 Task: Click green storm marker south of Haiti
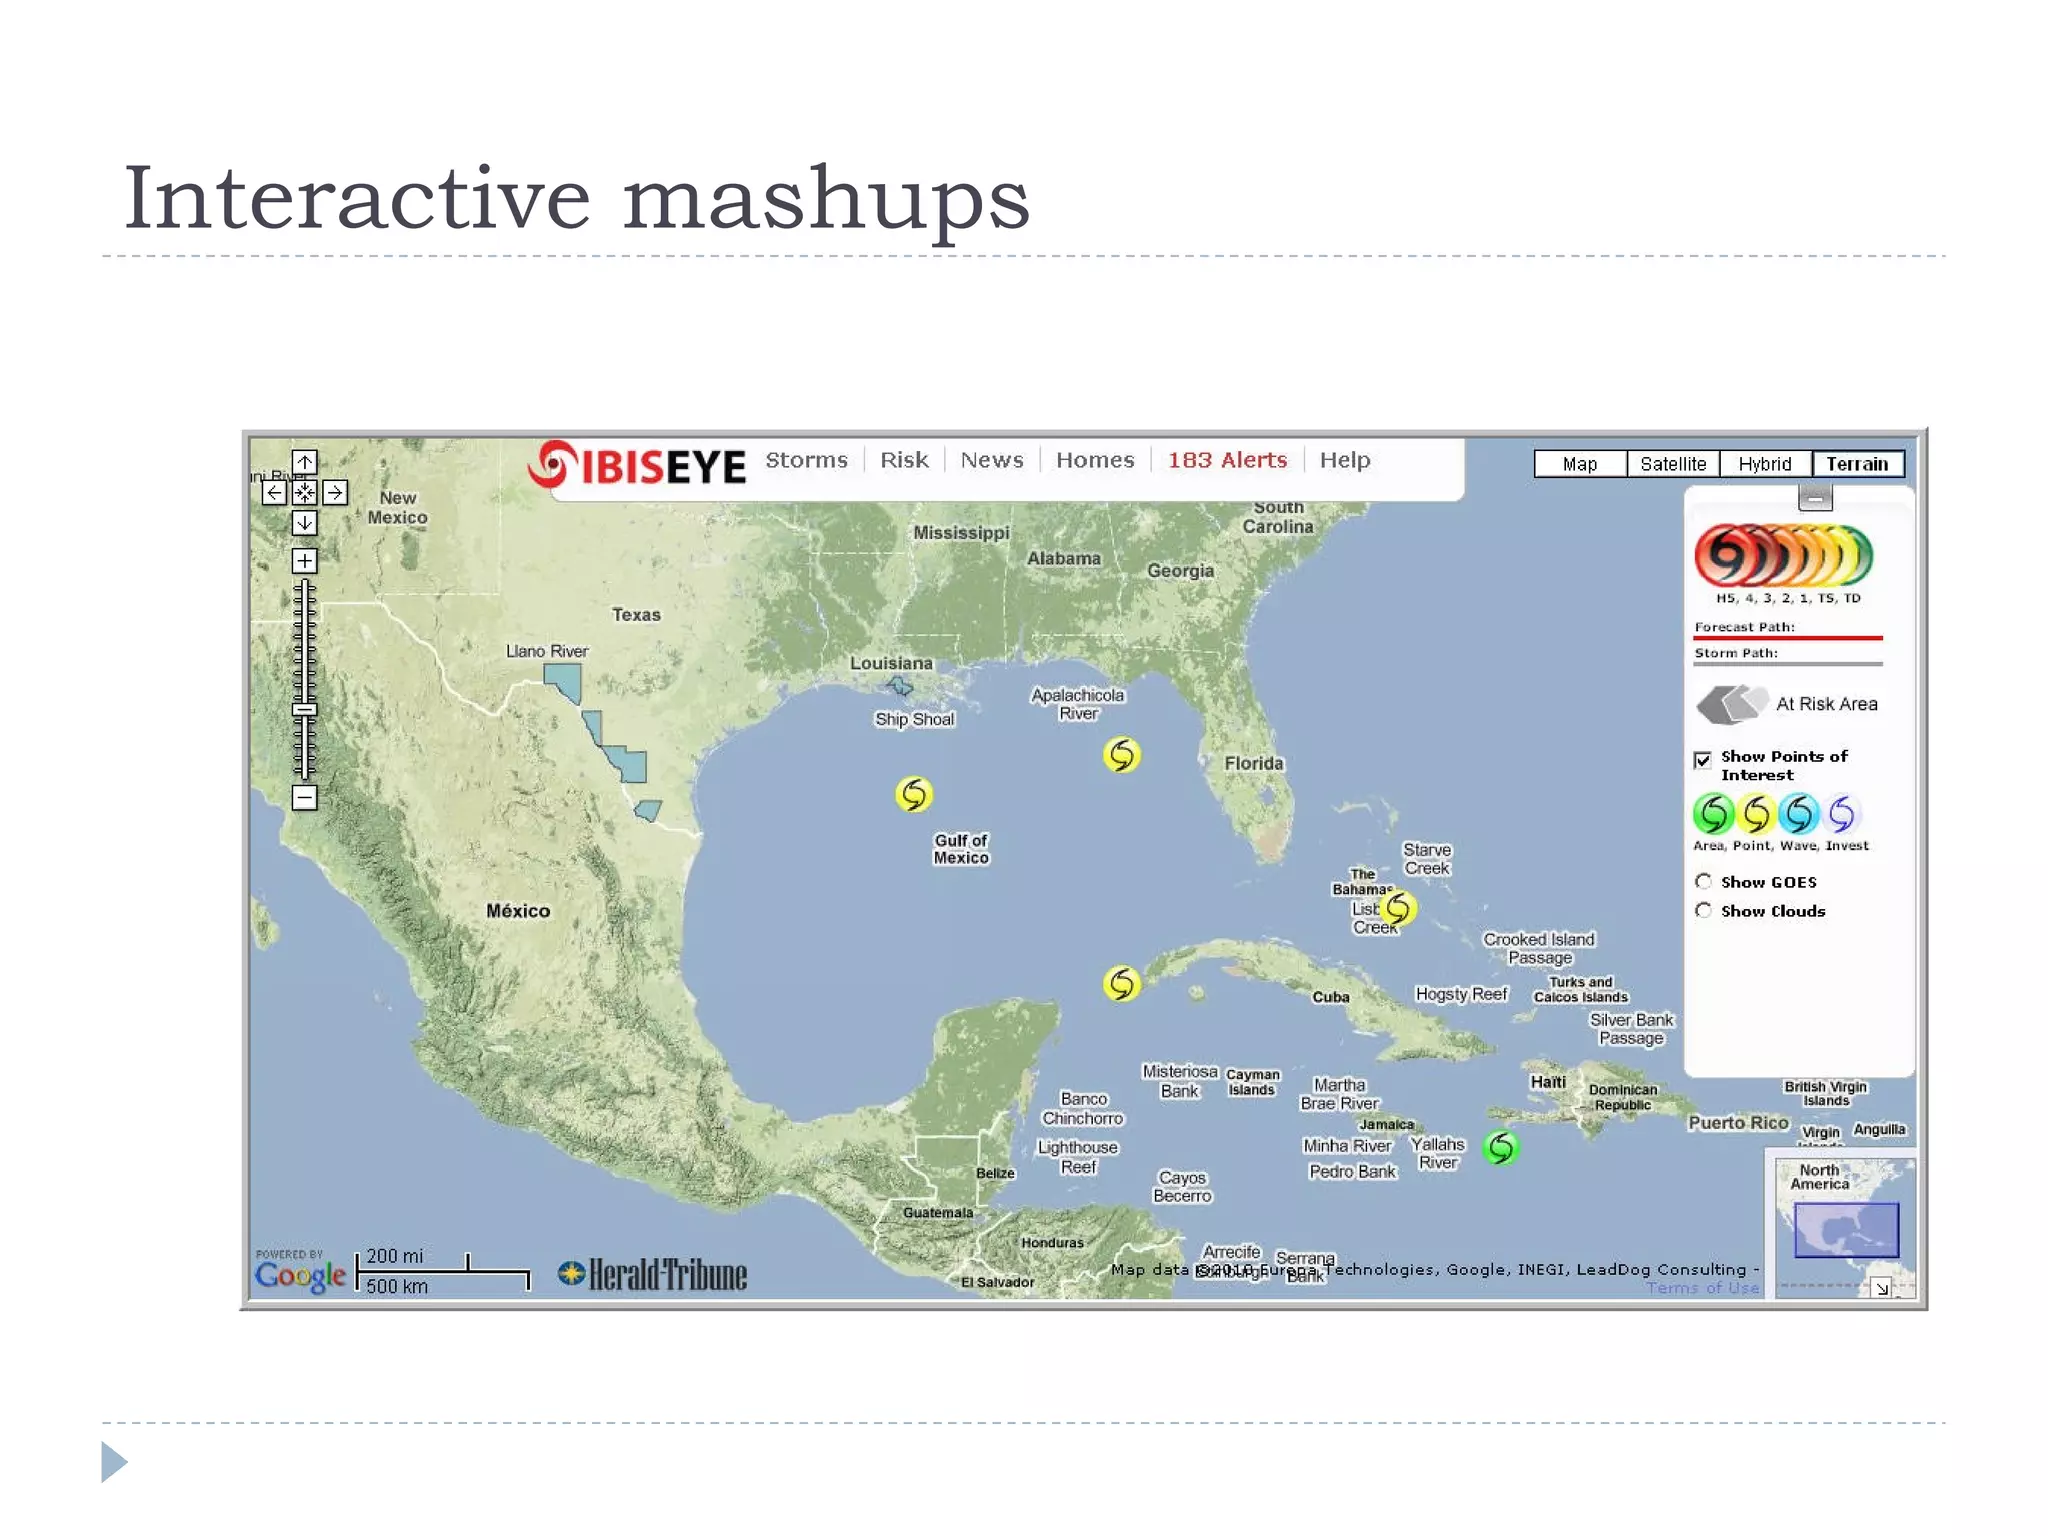1501,1148
